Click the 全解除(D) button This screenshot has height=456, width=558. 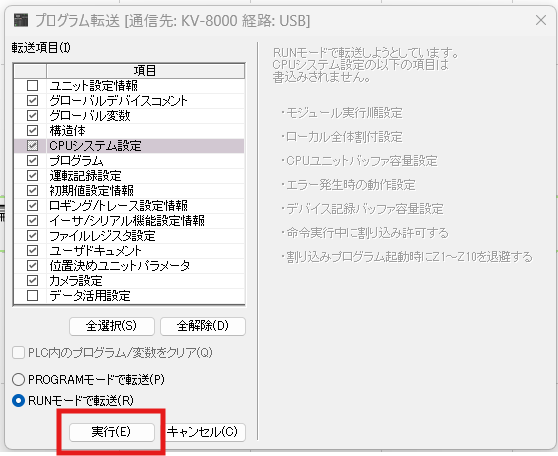click(203, 326)
